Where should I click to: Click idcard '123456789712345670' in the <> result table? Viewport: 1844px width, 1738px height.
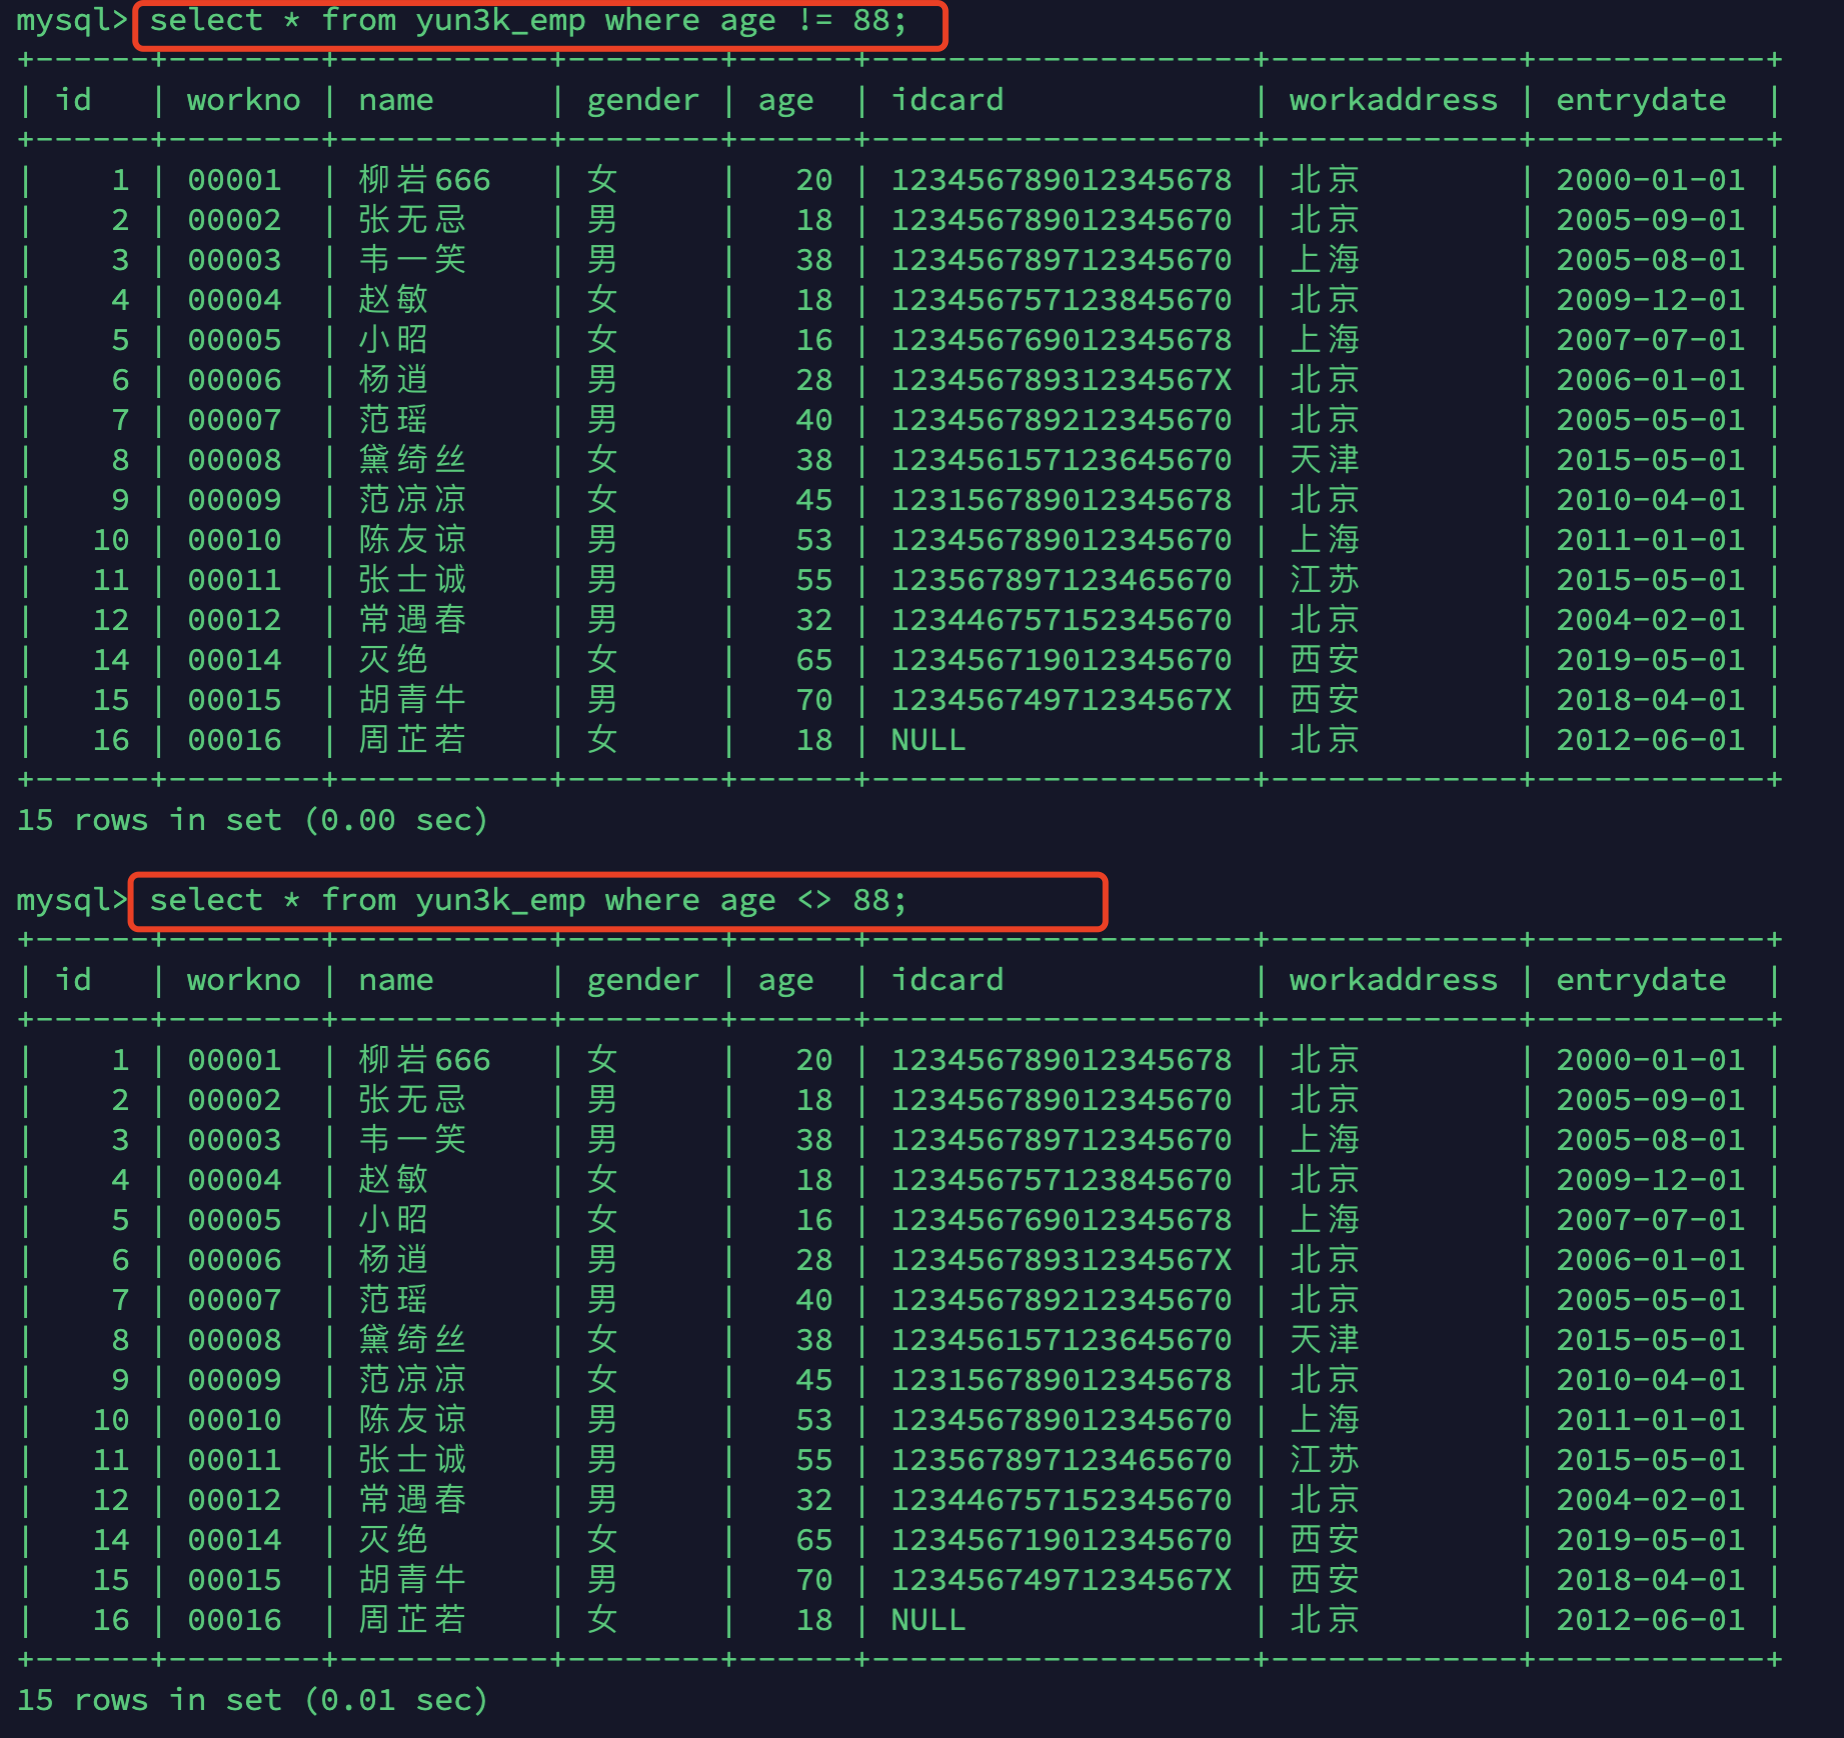pyautogui.click(x=1061, y=1140)
